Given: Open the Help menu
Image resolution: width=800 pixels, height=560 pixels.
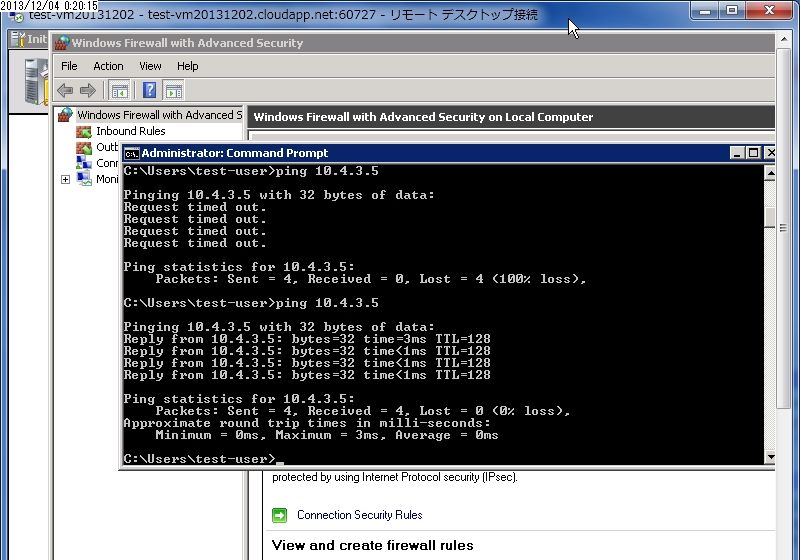Looking at the screenshot, I should coord(187,66).
